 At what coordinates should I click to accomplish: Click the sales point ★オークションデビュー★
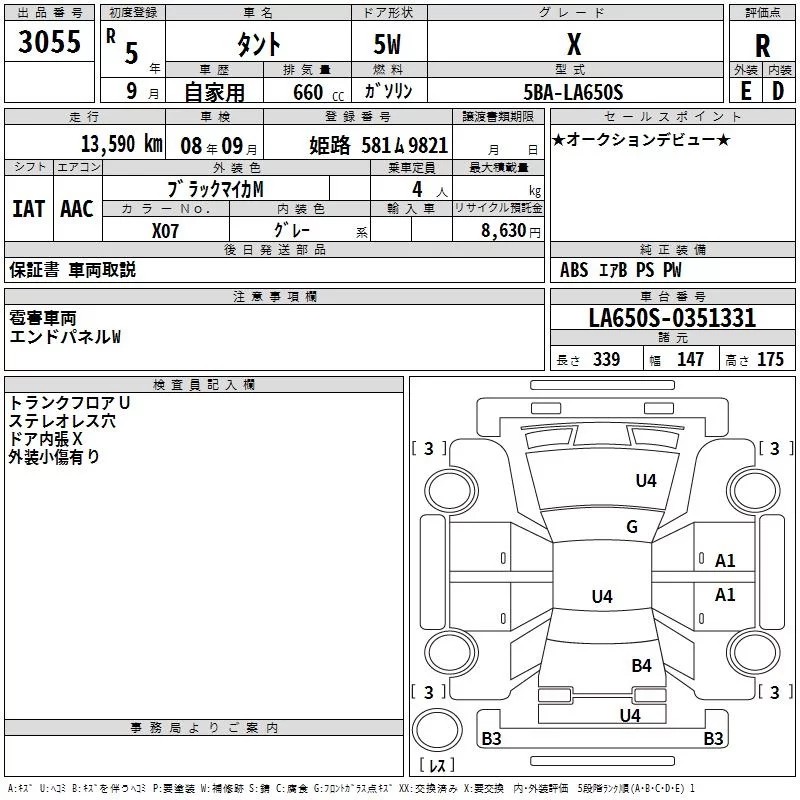(641, 139)
